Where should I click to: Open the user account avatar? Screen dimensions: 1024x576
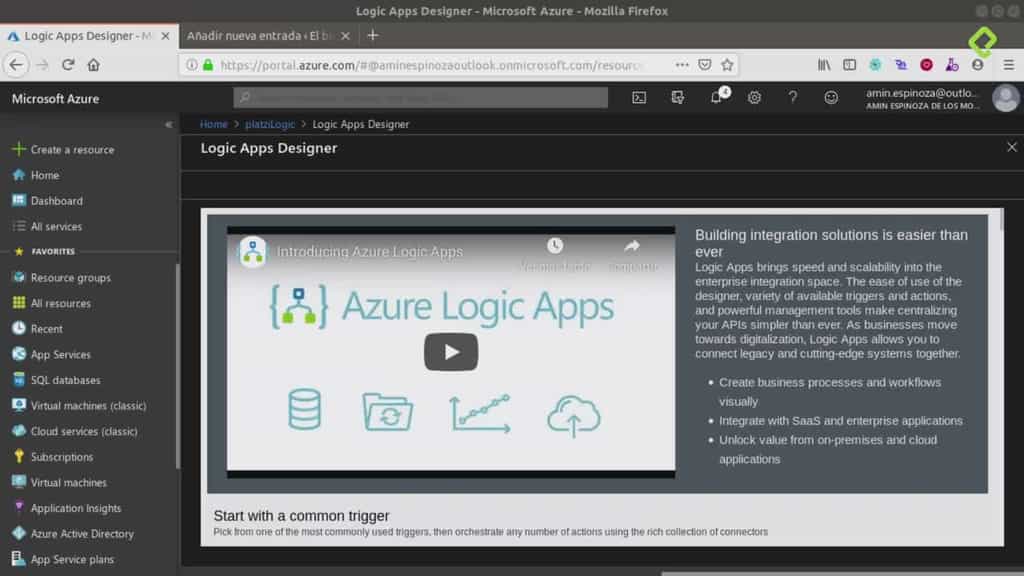coord(1005,99)
